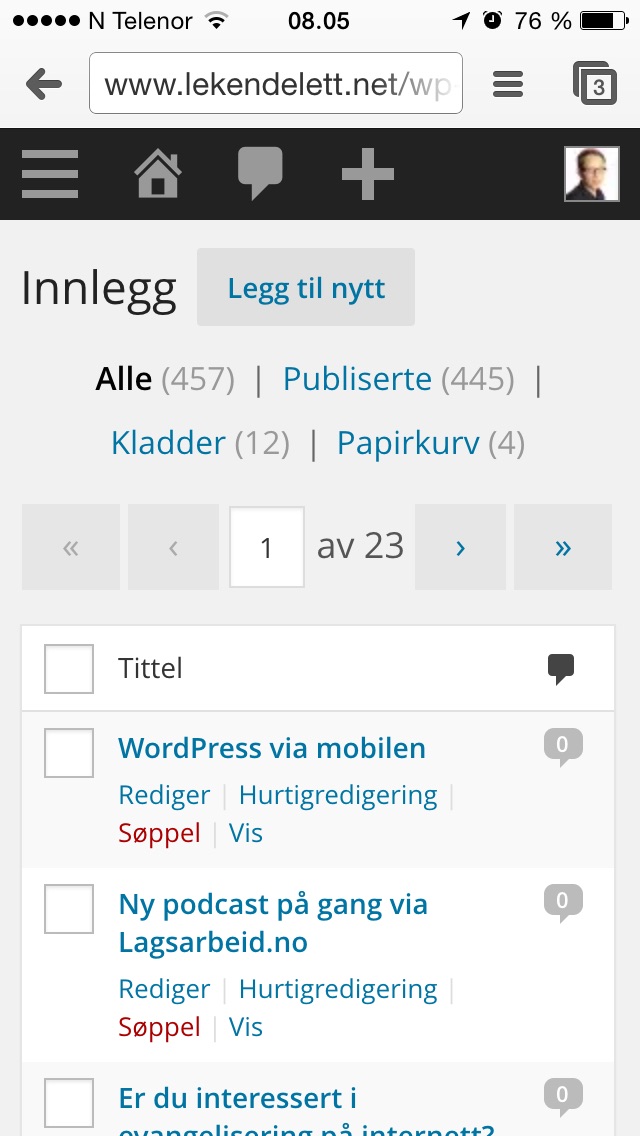
Task: Filter posts by Publiserte
Action: (x=357, y=379)
